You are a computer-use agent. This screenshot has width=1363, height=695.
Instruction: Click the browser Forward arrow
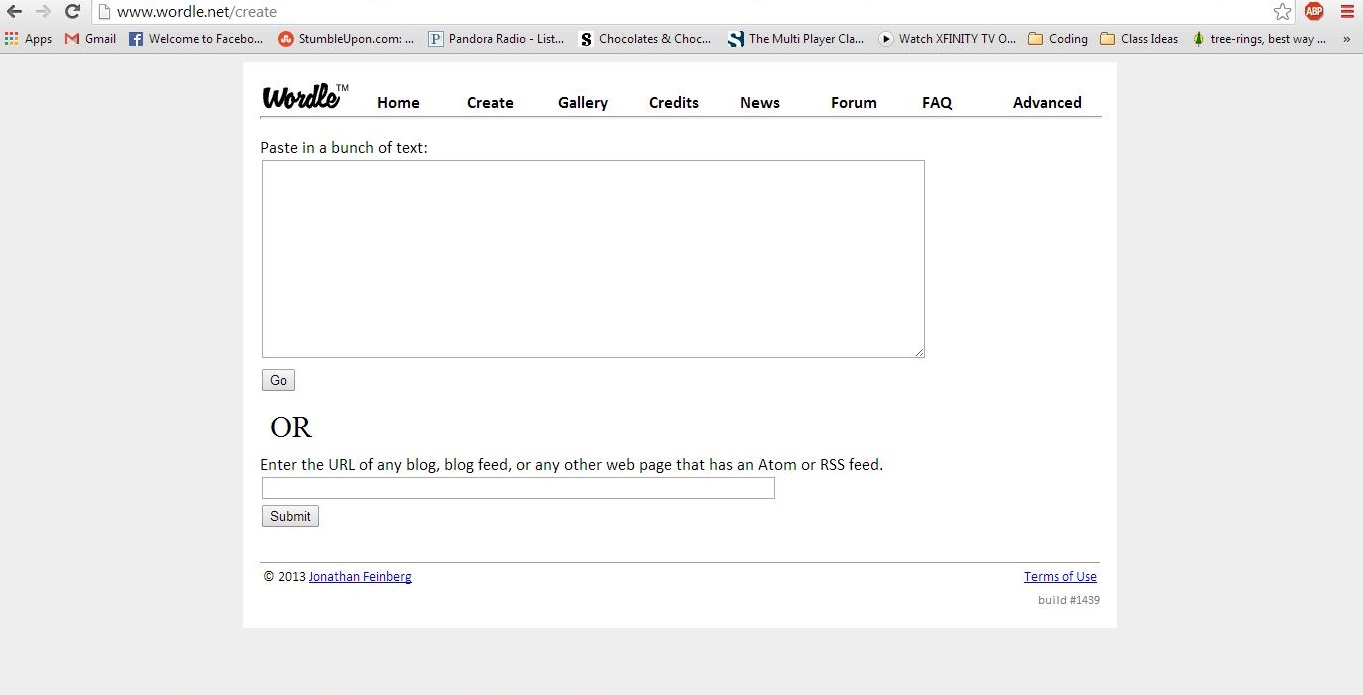tap(43, 11)
